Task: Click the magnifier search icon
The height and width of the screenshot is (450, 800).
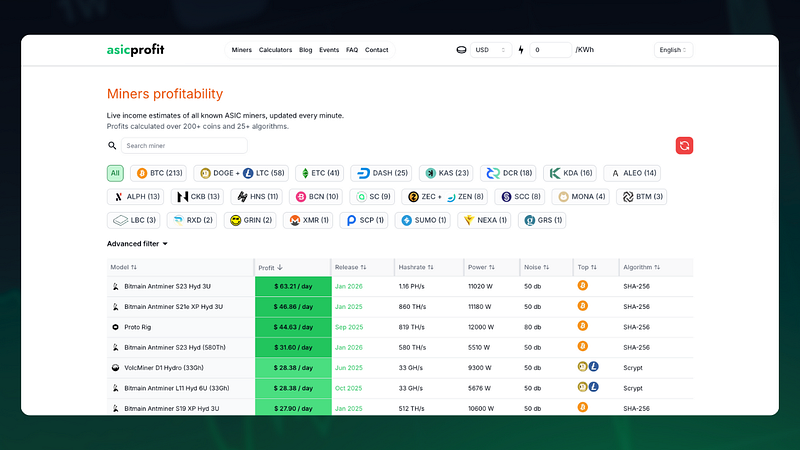Action: coord(112,145)
